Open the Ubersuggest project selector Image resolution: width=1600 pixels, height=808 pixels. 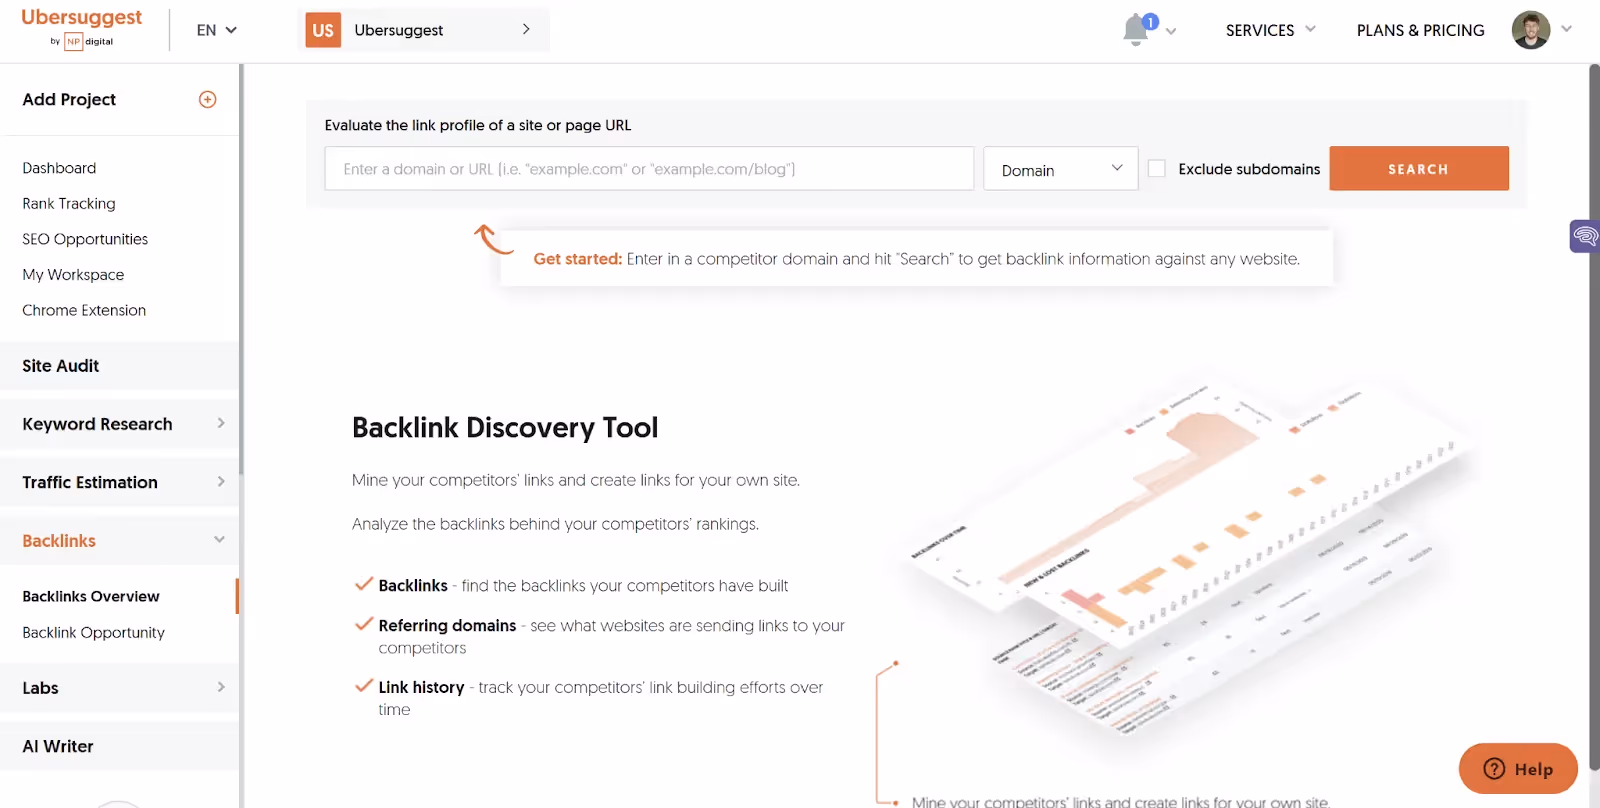pyautogui.click(x=424, y=30)
